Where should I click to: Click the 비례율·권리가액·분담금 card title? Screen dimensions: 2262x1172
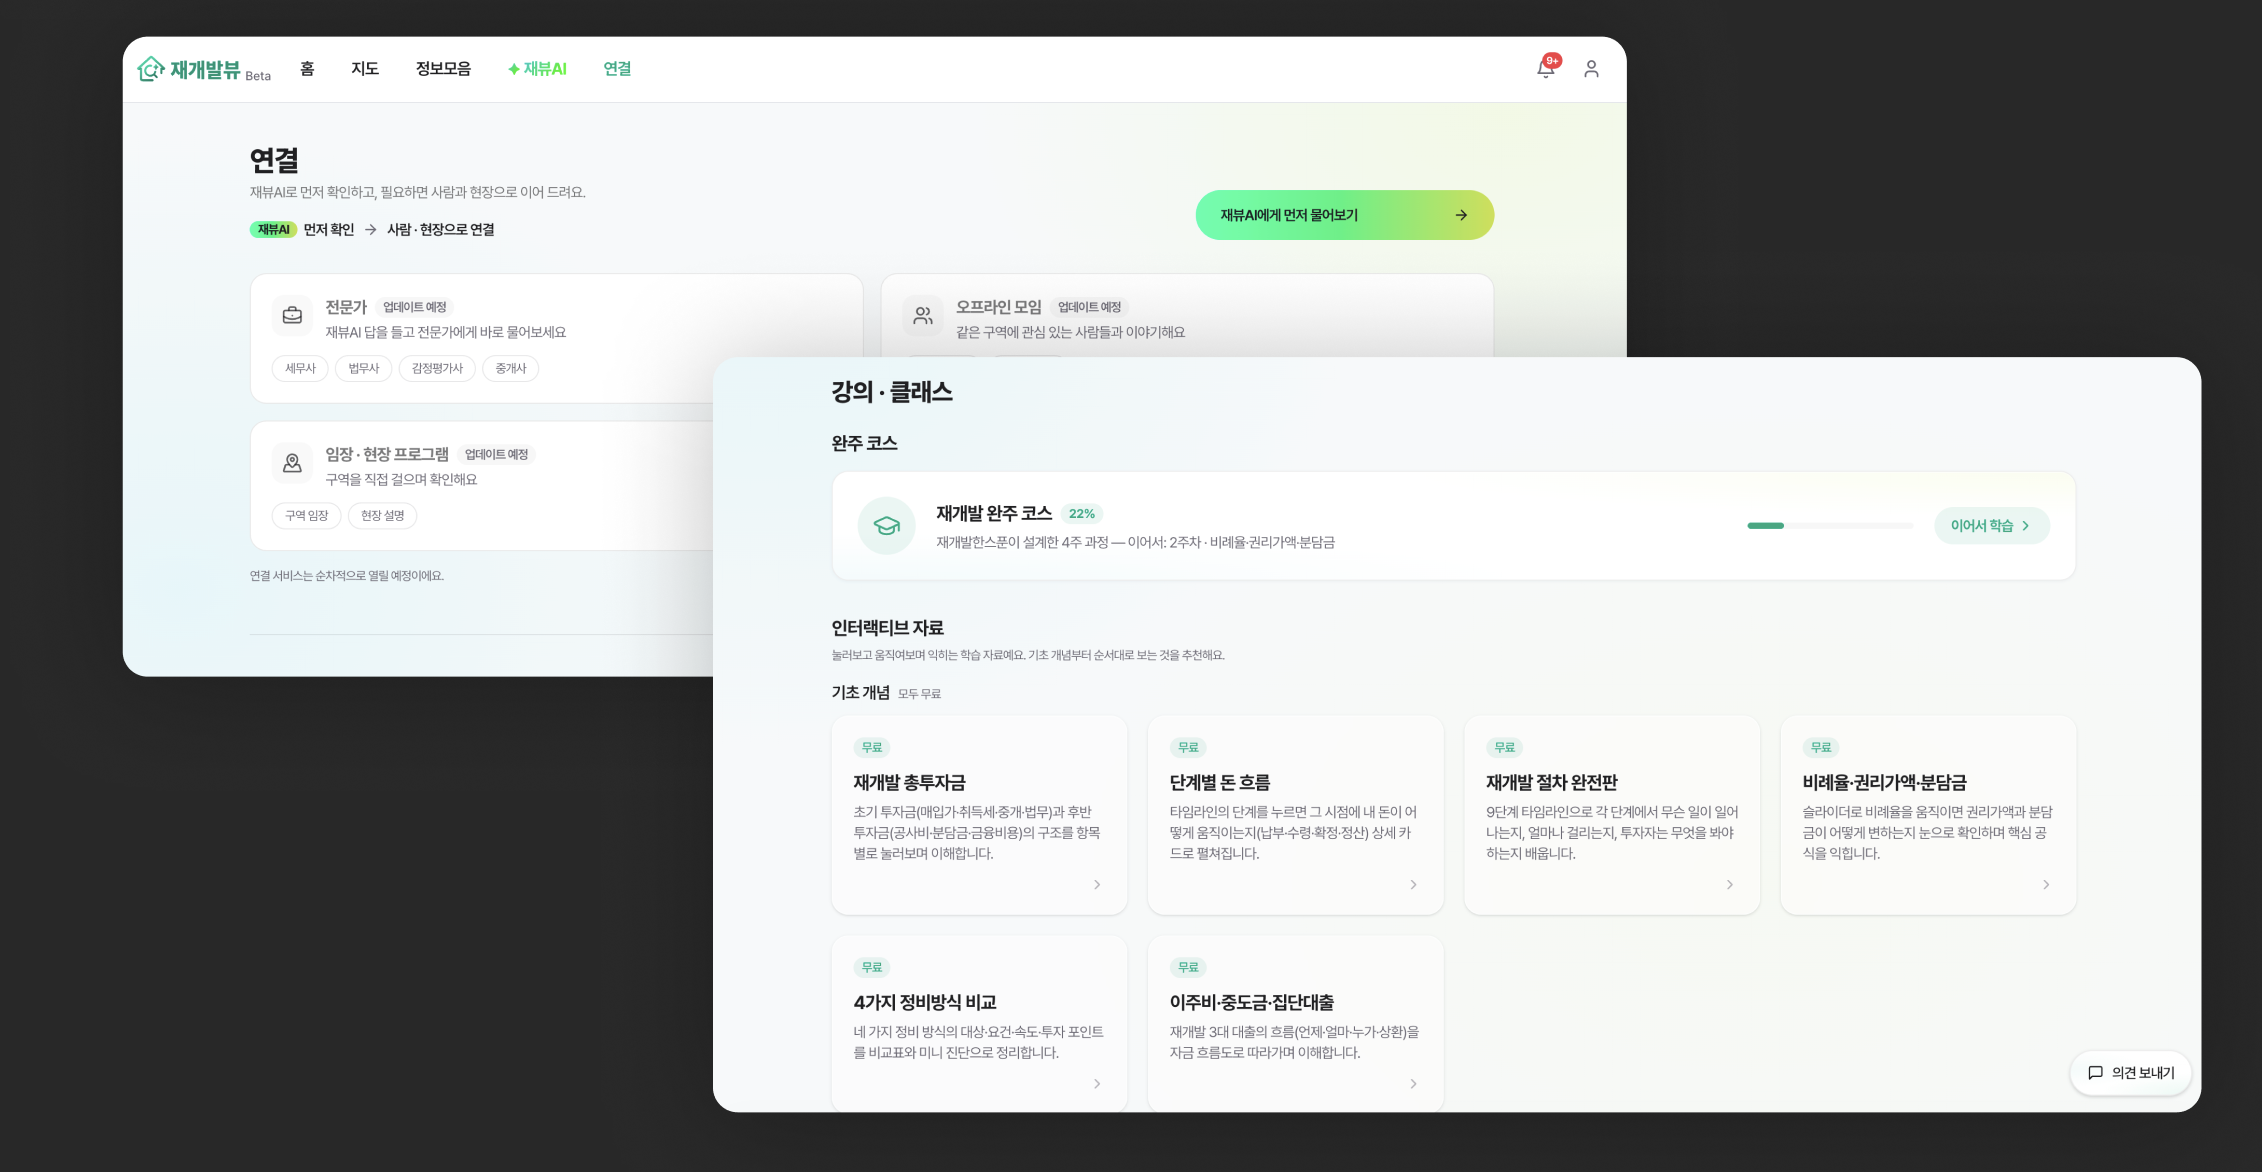coord(1884,782)
